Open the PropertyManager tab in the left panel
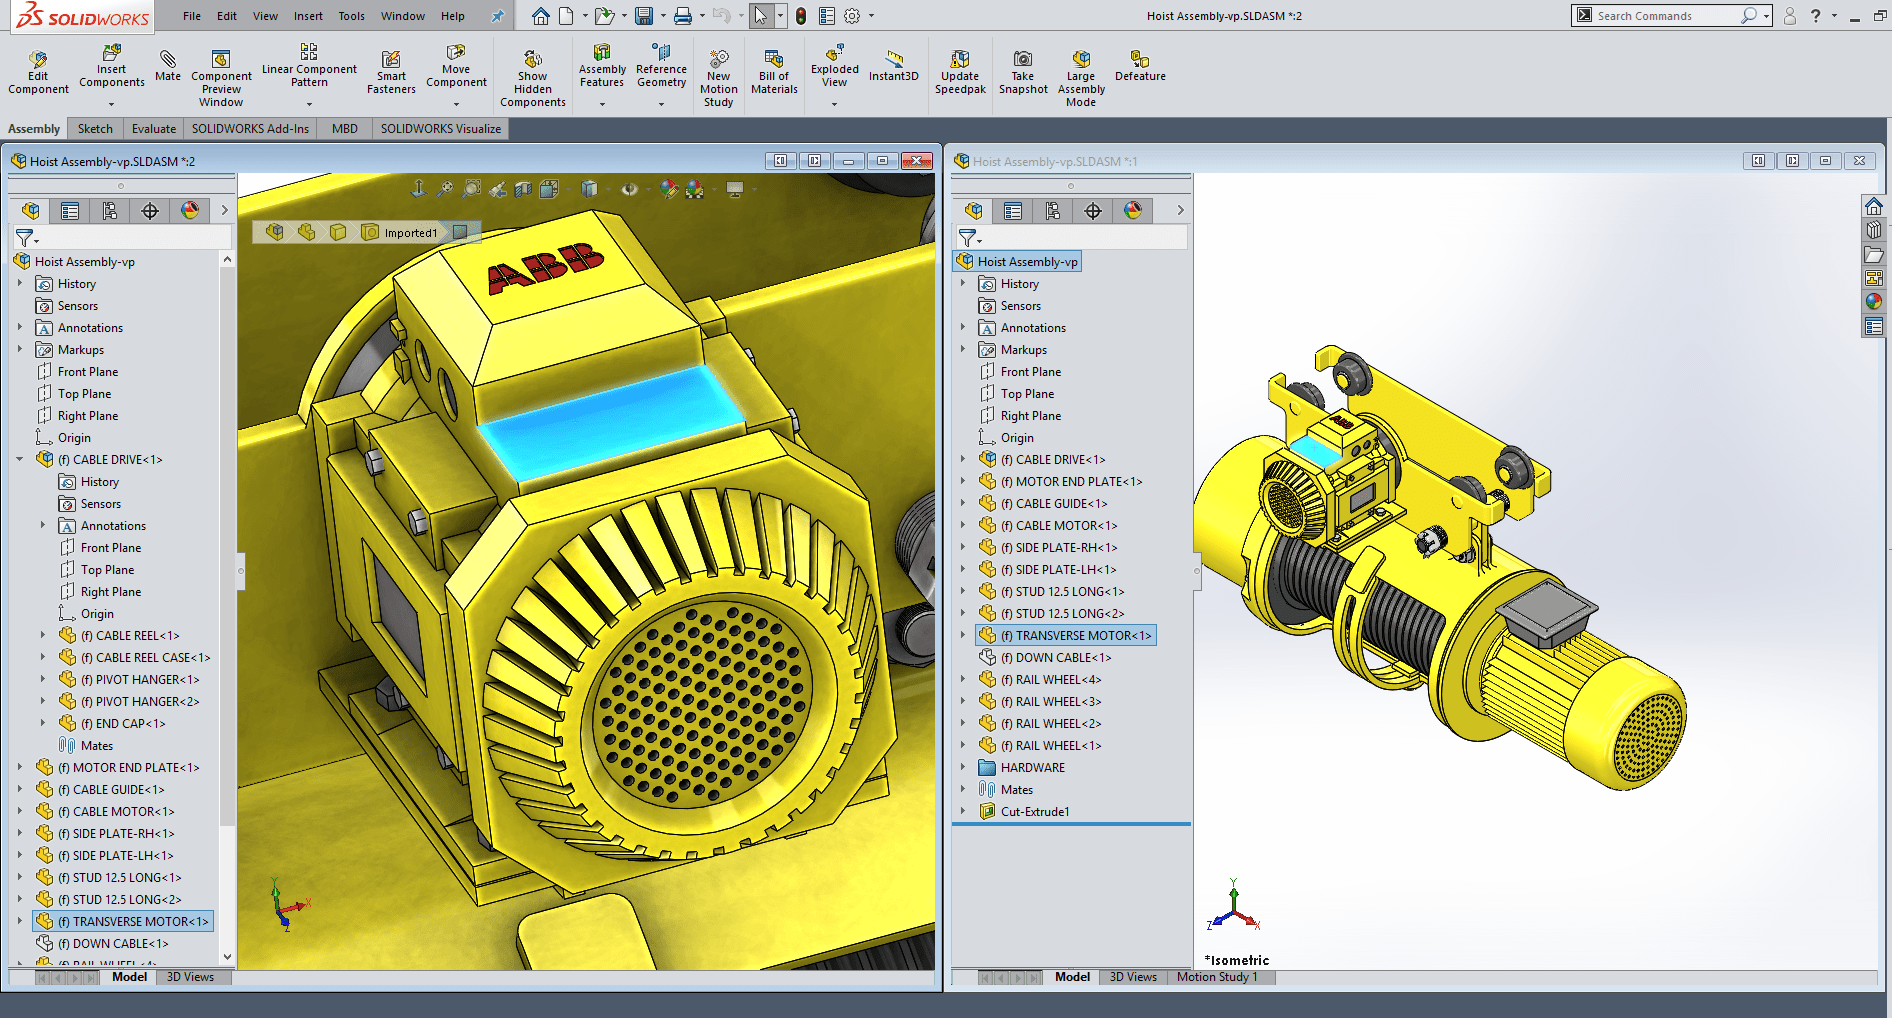The image size is (1892, 1018). (x=69, y=211)
